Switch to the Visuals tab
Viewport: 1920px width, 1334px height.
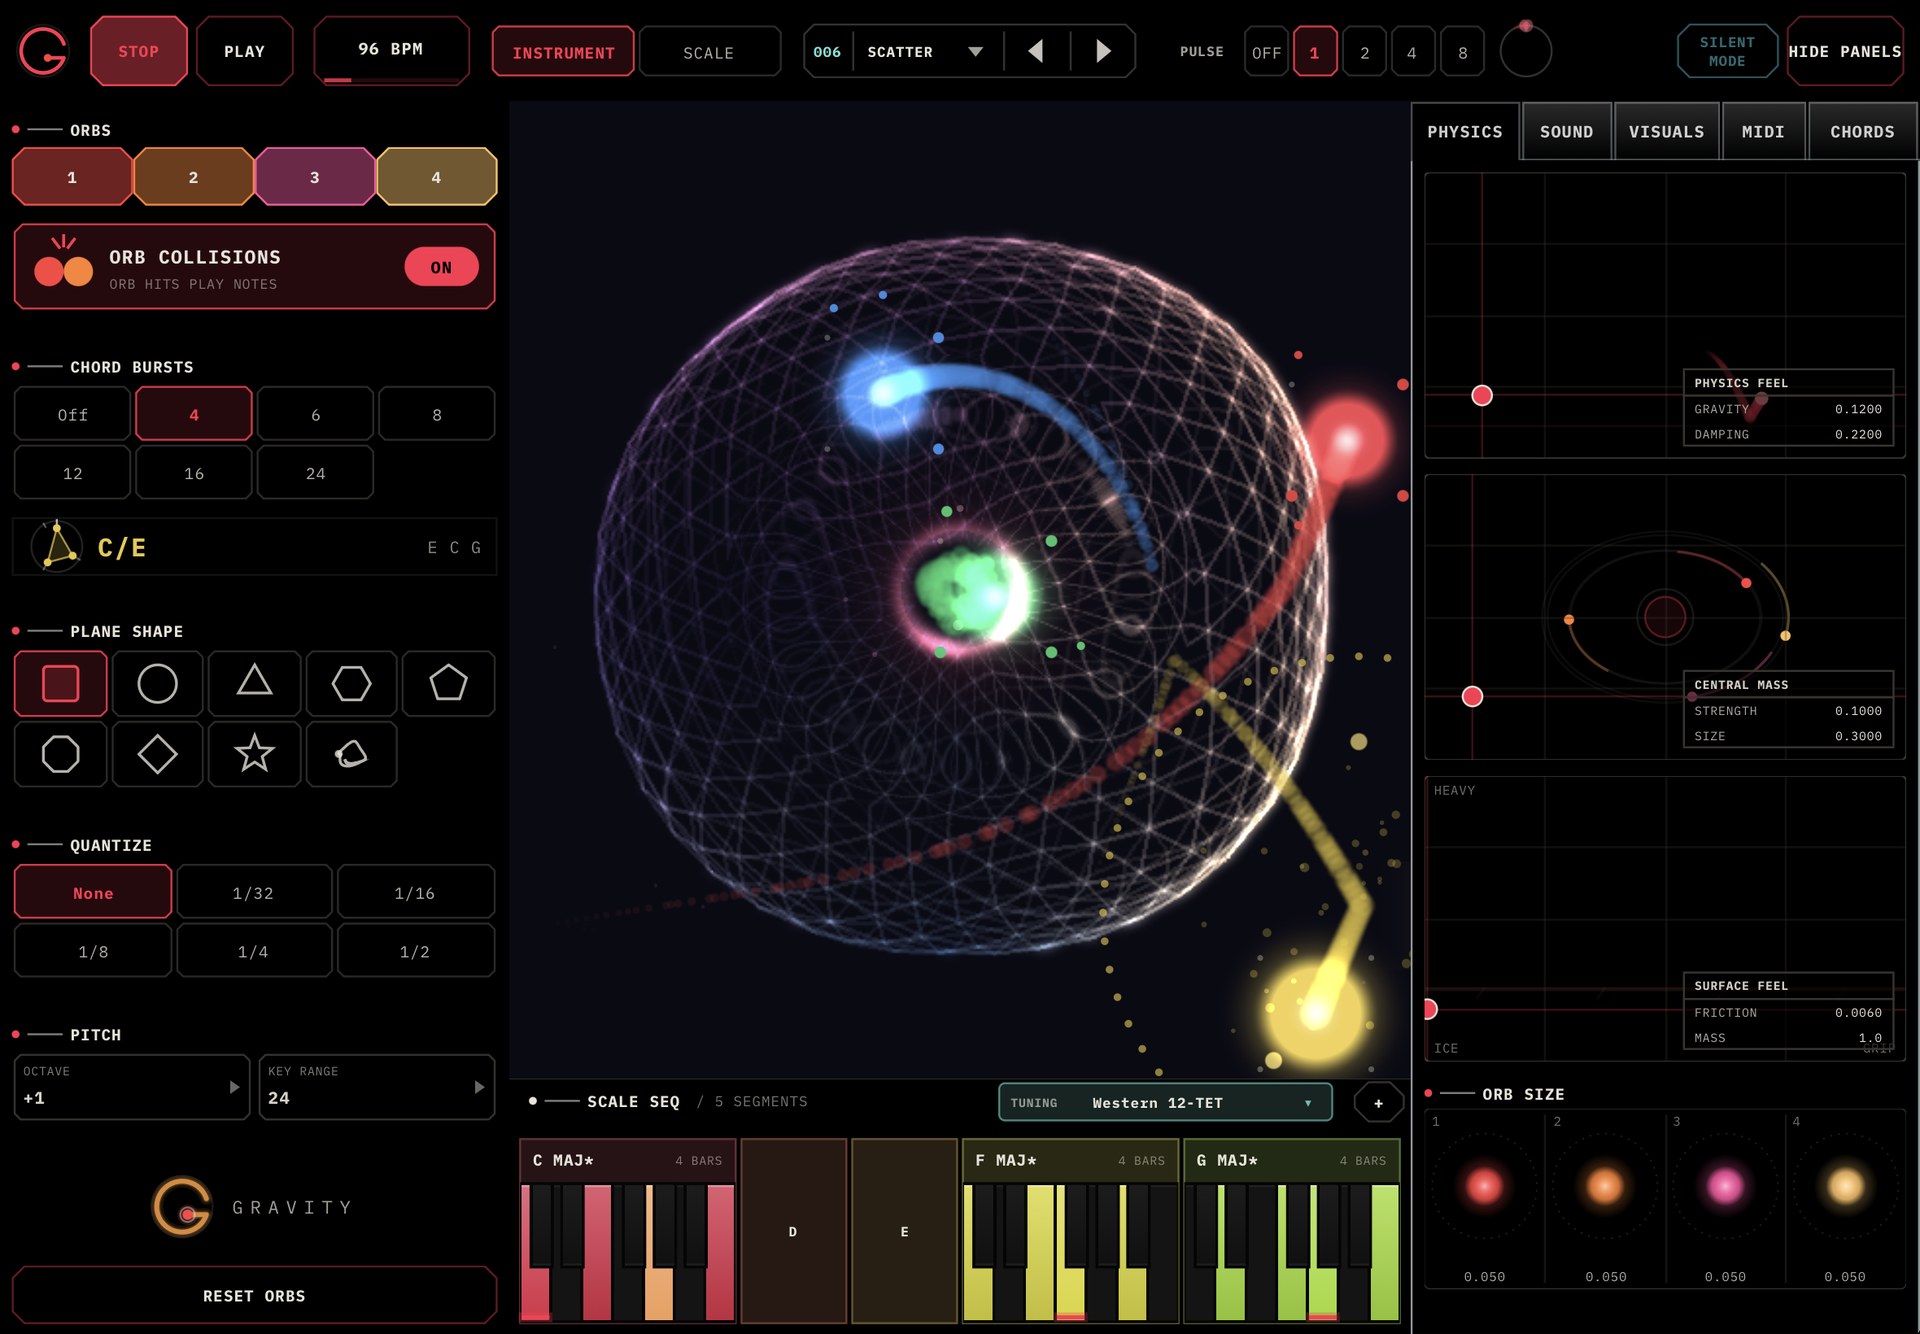coord(1666,132)
